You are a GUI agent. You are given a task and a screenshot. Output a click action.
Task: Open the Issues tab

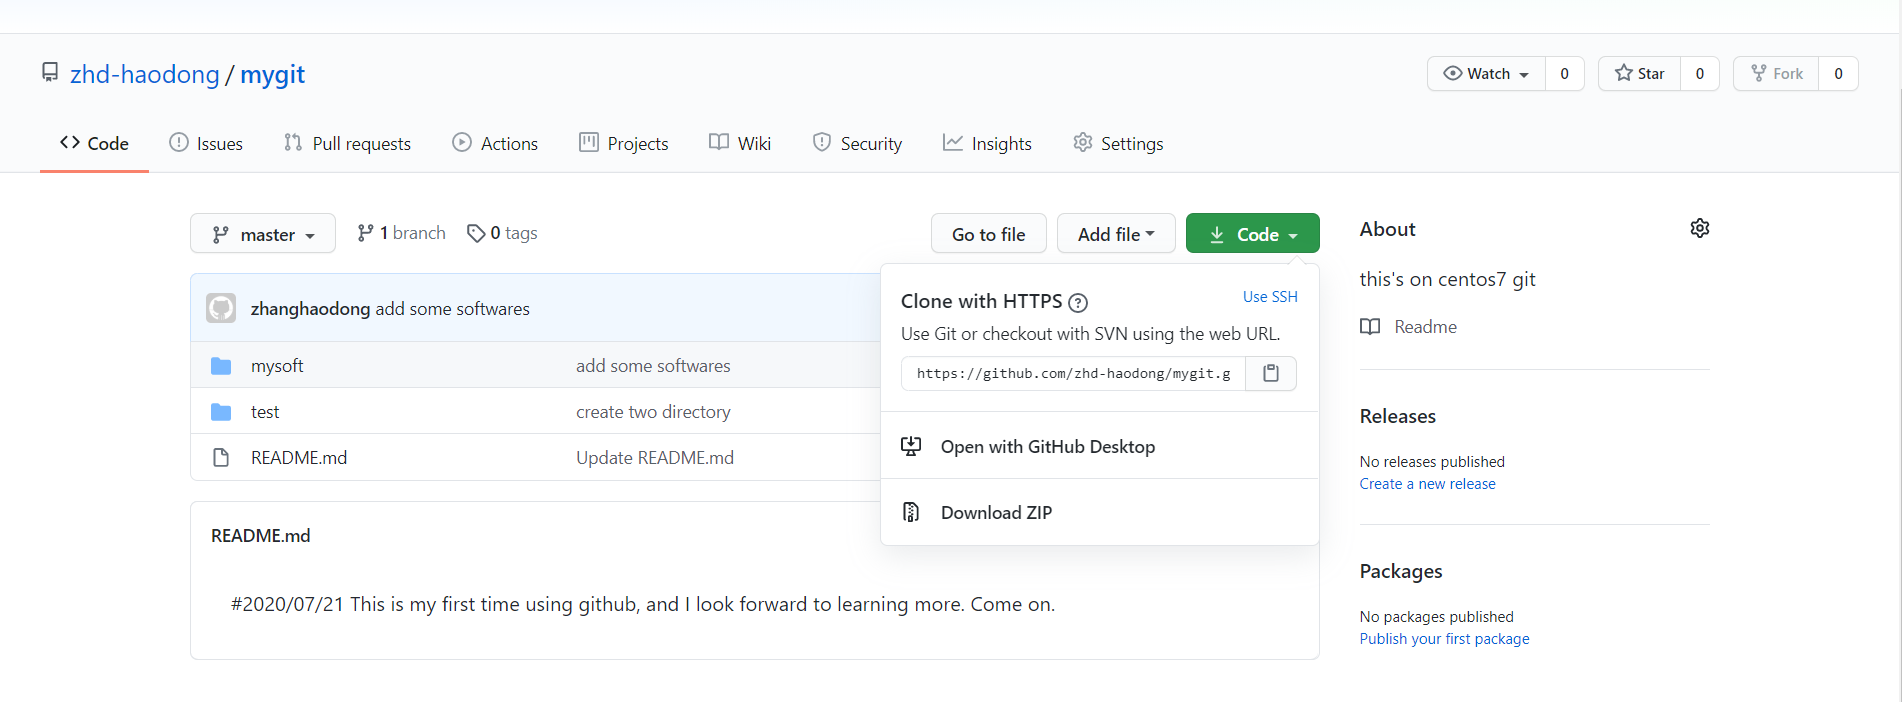pos(206,143)
